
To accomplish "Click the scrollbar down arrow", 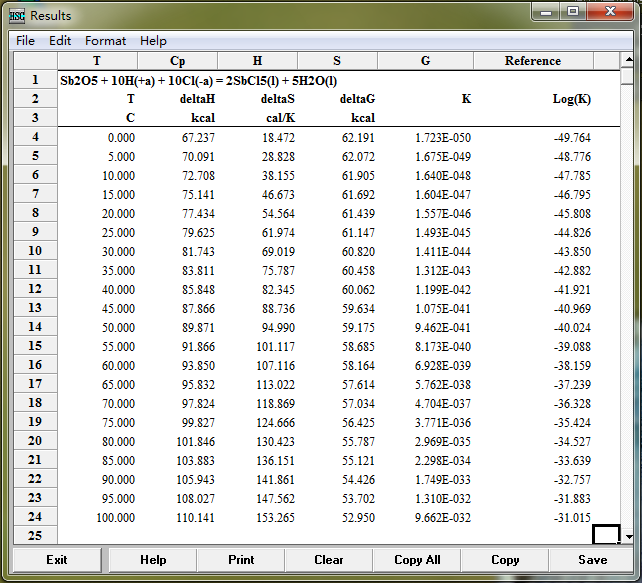I will [628, 536].
